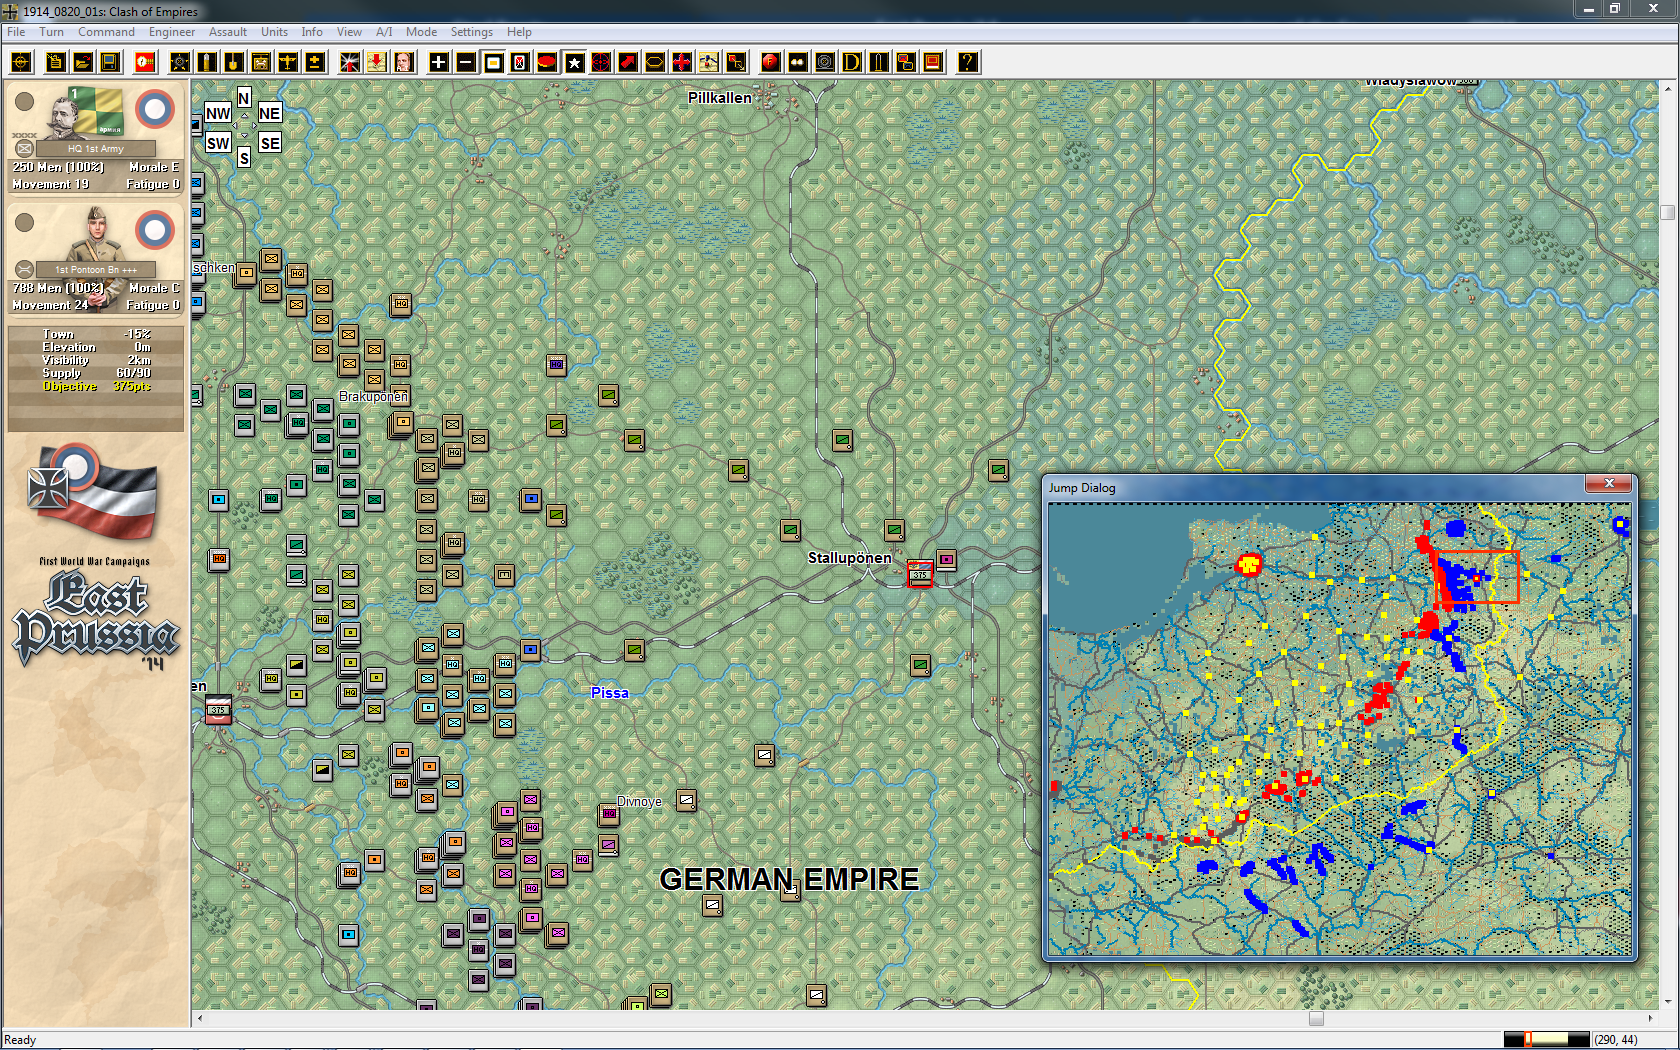The image size is (1680, 1050).
Task: Zoom out with the minus toolbar icon
Action: click(x=466, y=62)
